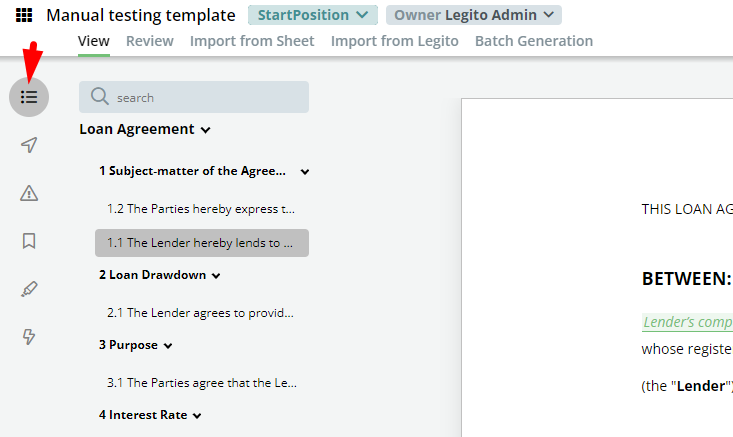Open the apps grid menu icon

click(x=24, y=15)
